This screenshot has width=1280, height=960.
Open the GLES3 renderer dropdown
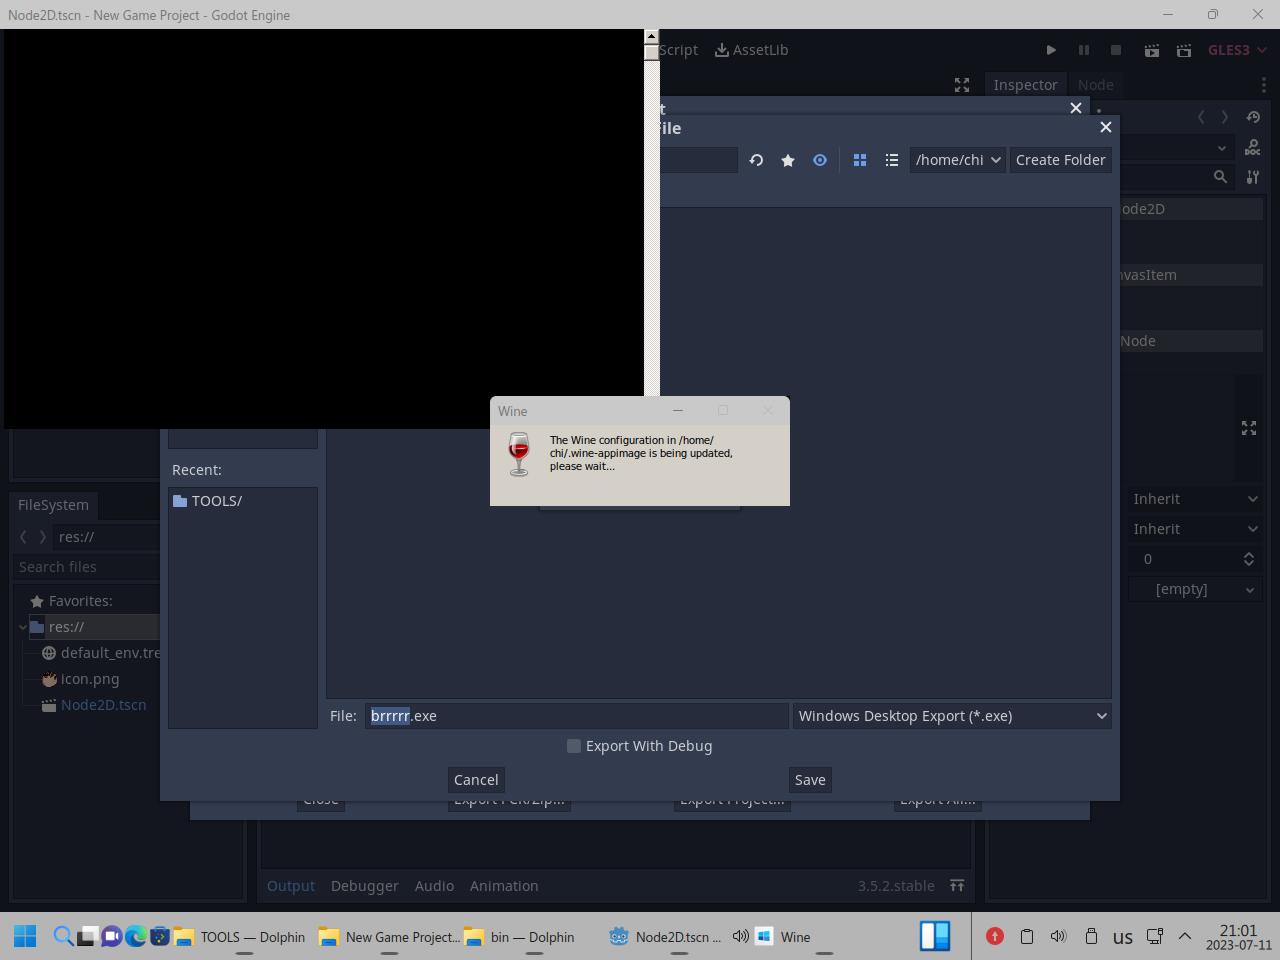[x=1238, y=50]
